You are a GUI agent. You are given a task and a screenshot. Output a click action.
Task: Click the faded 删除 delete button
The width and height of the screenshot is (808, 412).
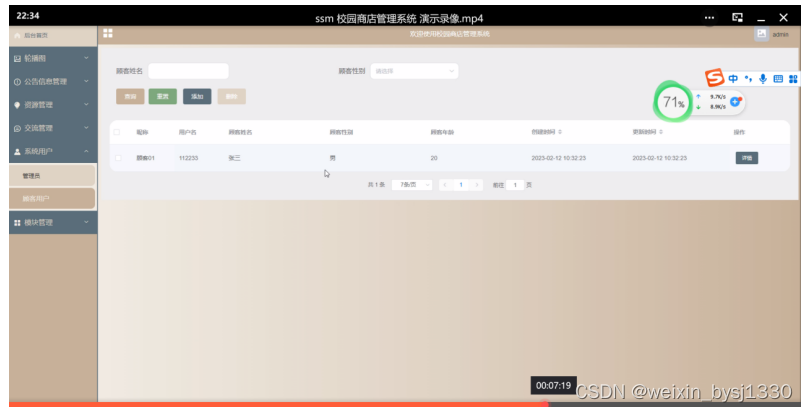click(x=231, y=96)
